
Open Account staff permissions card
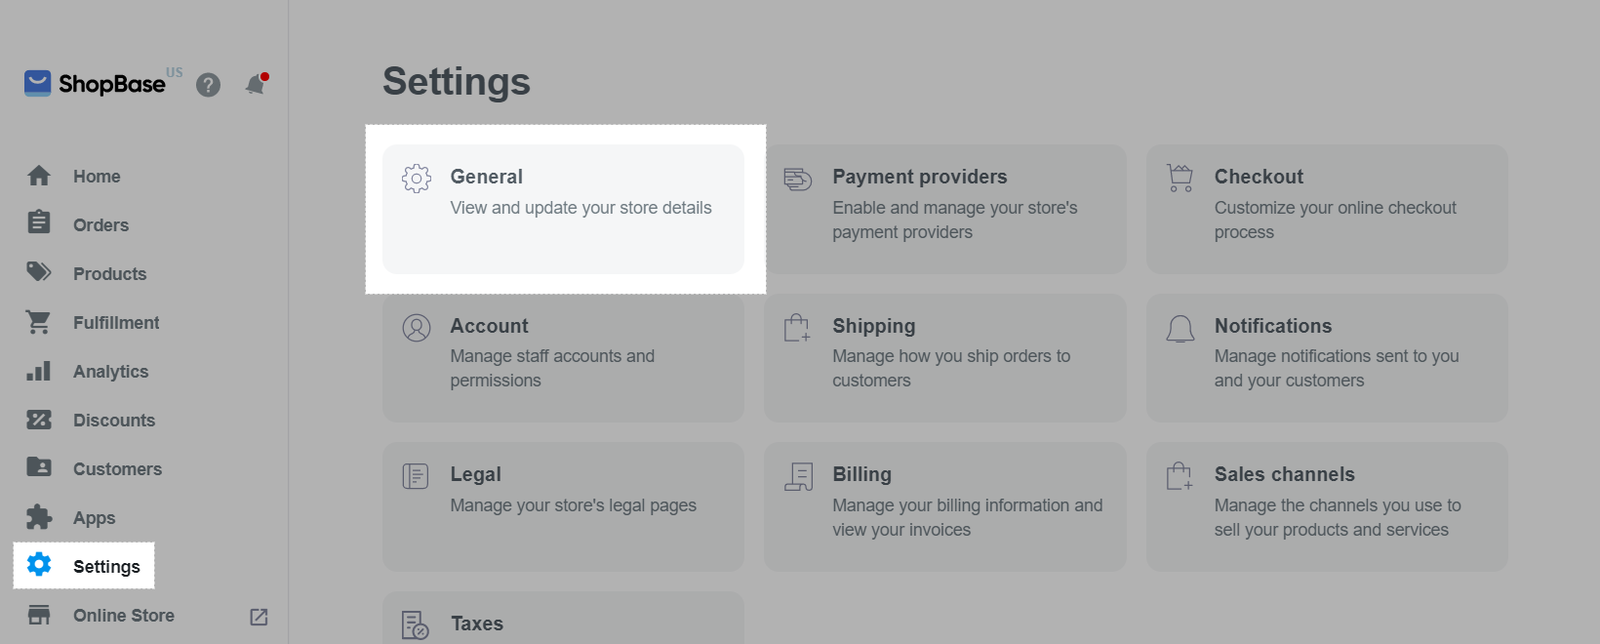[x=563, y=358]
